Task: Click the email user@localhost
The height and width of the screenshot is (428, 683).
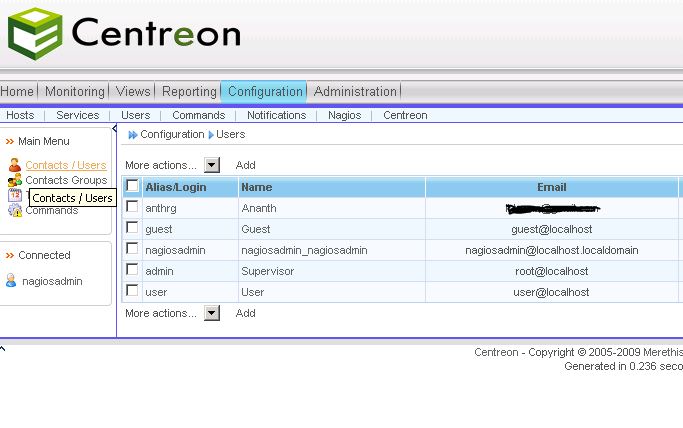Action: [x=551, y=292]
